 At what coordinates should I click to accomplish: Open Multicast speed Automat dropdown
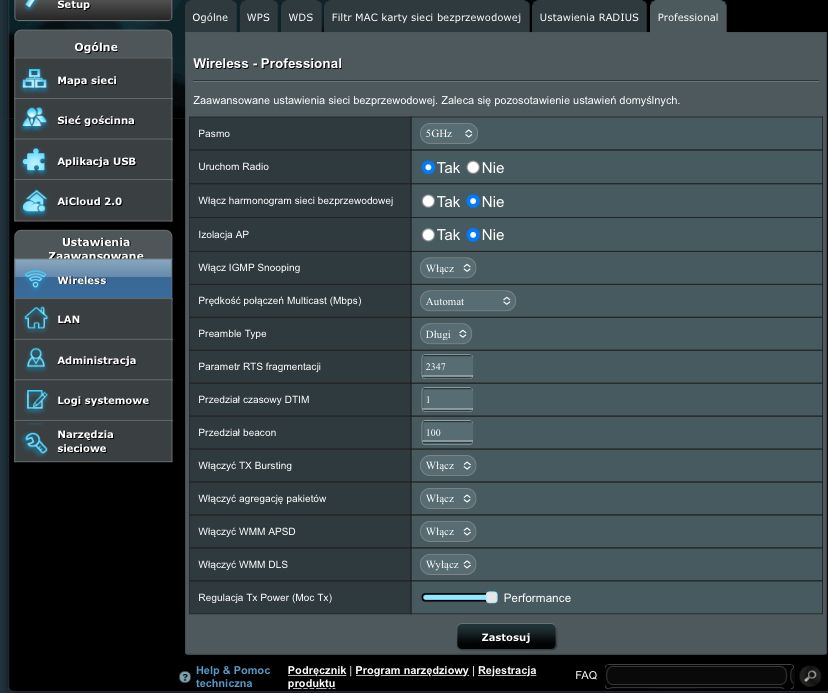coord(467,301)
